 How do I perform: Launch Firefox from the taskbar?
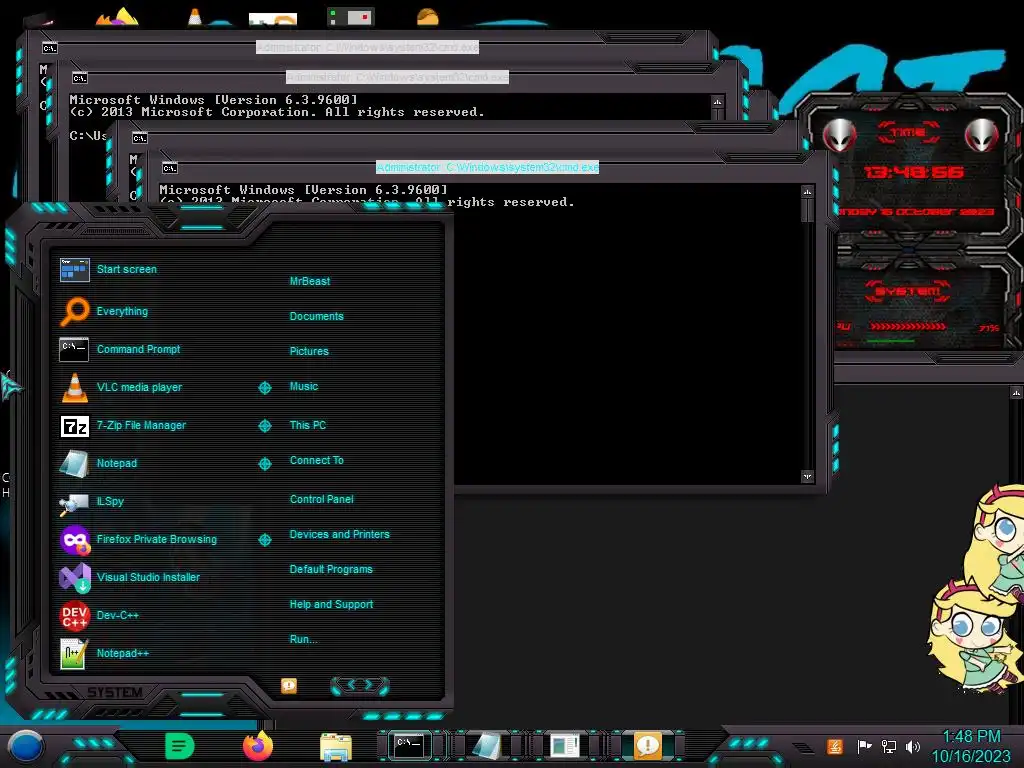coord(258,746)
